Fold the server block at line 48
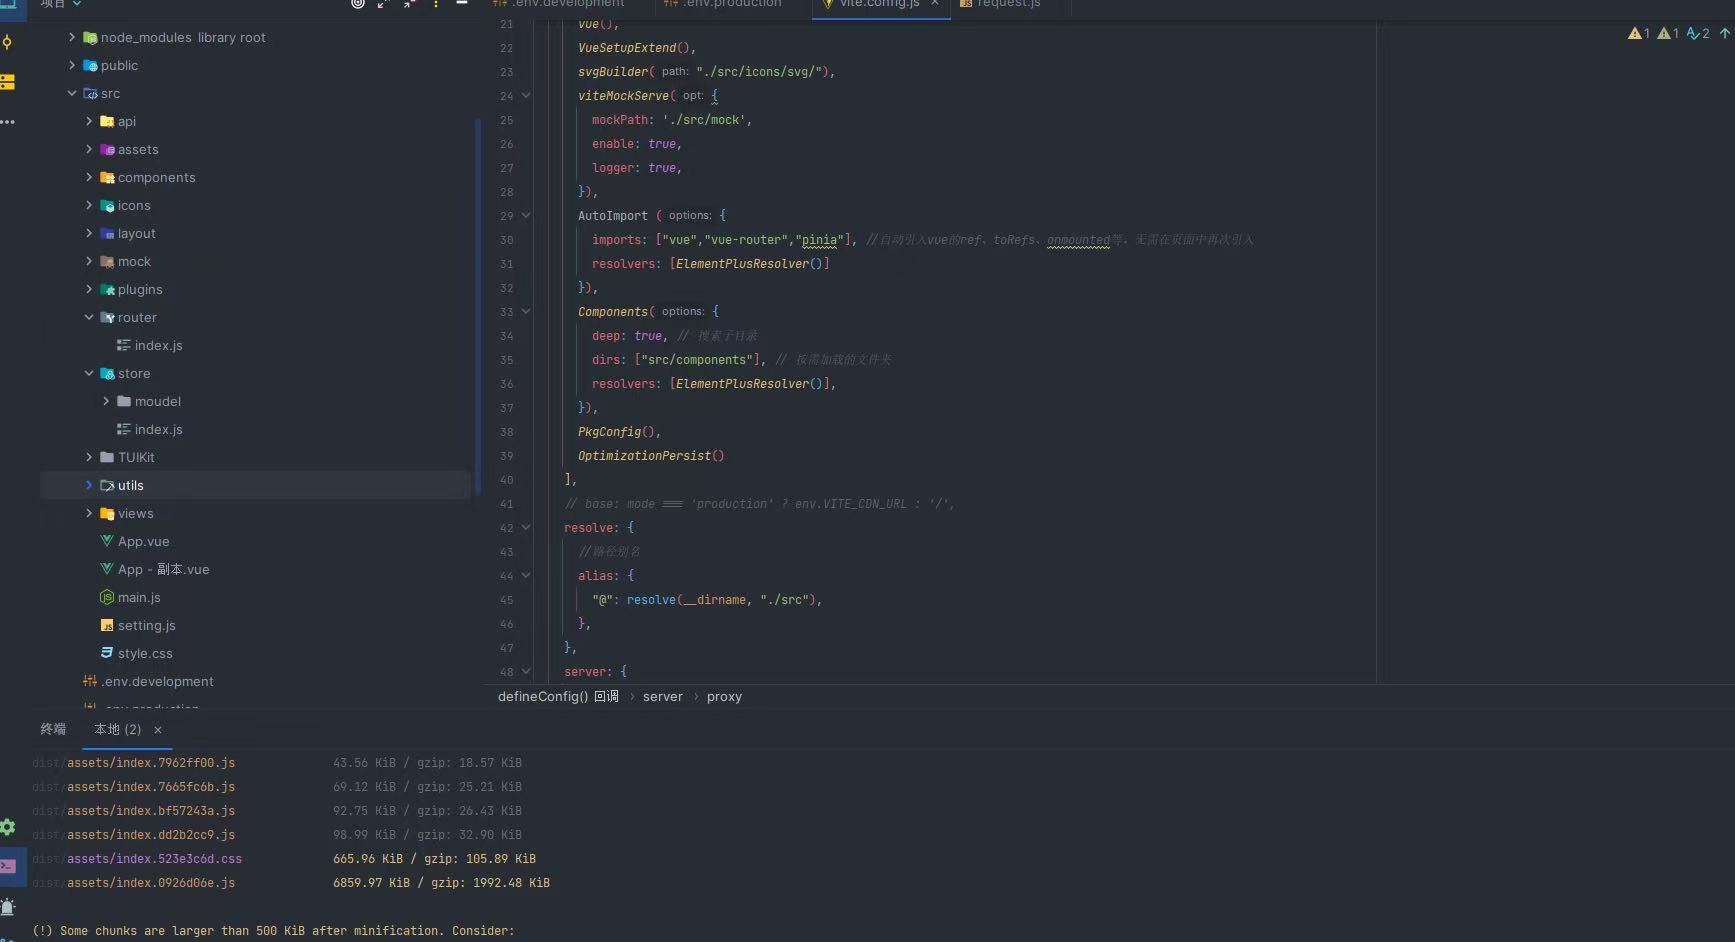This screenshot has height=942, width=1735. coord(526,672)
